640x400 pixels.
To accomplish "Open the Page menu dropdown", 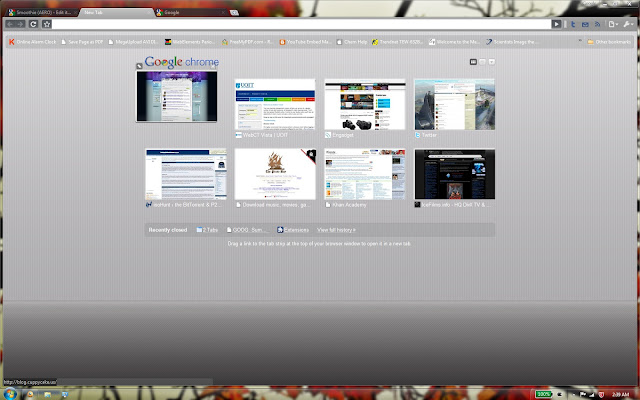I will click(613, 24).
